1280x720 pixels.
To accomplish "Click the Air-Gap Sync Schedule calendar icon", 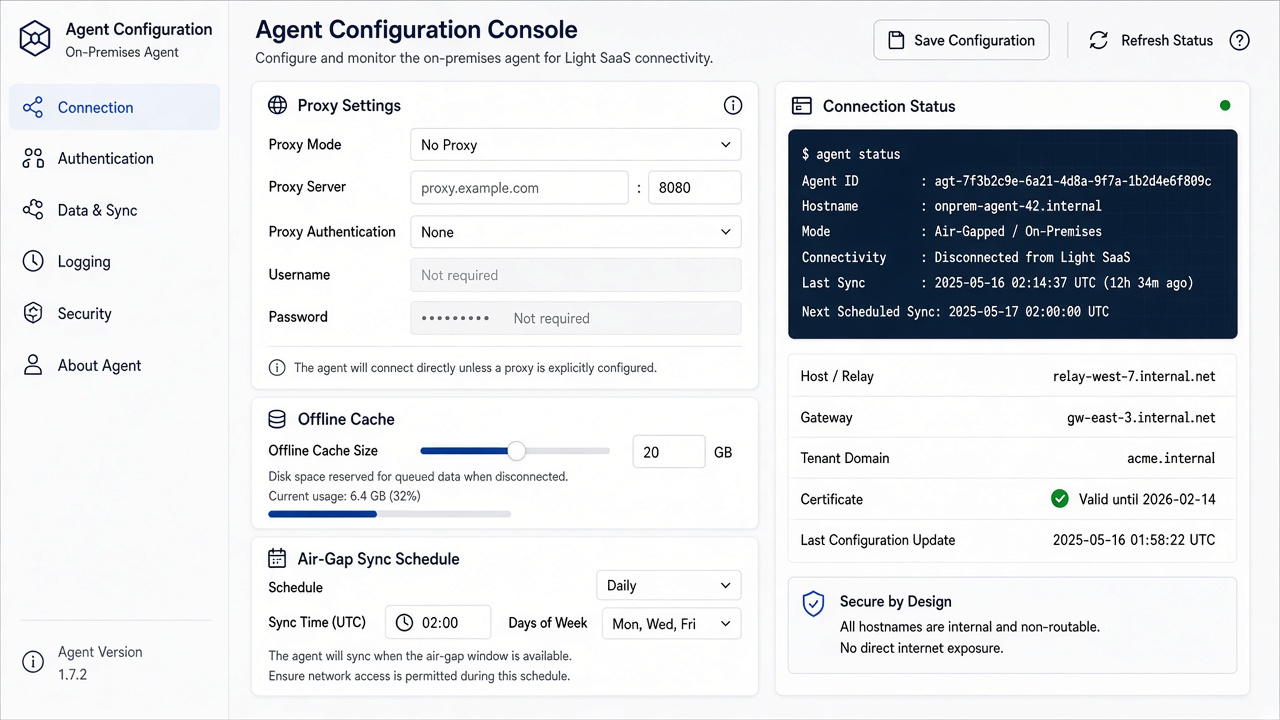I will 277,558.
